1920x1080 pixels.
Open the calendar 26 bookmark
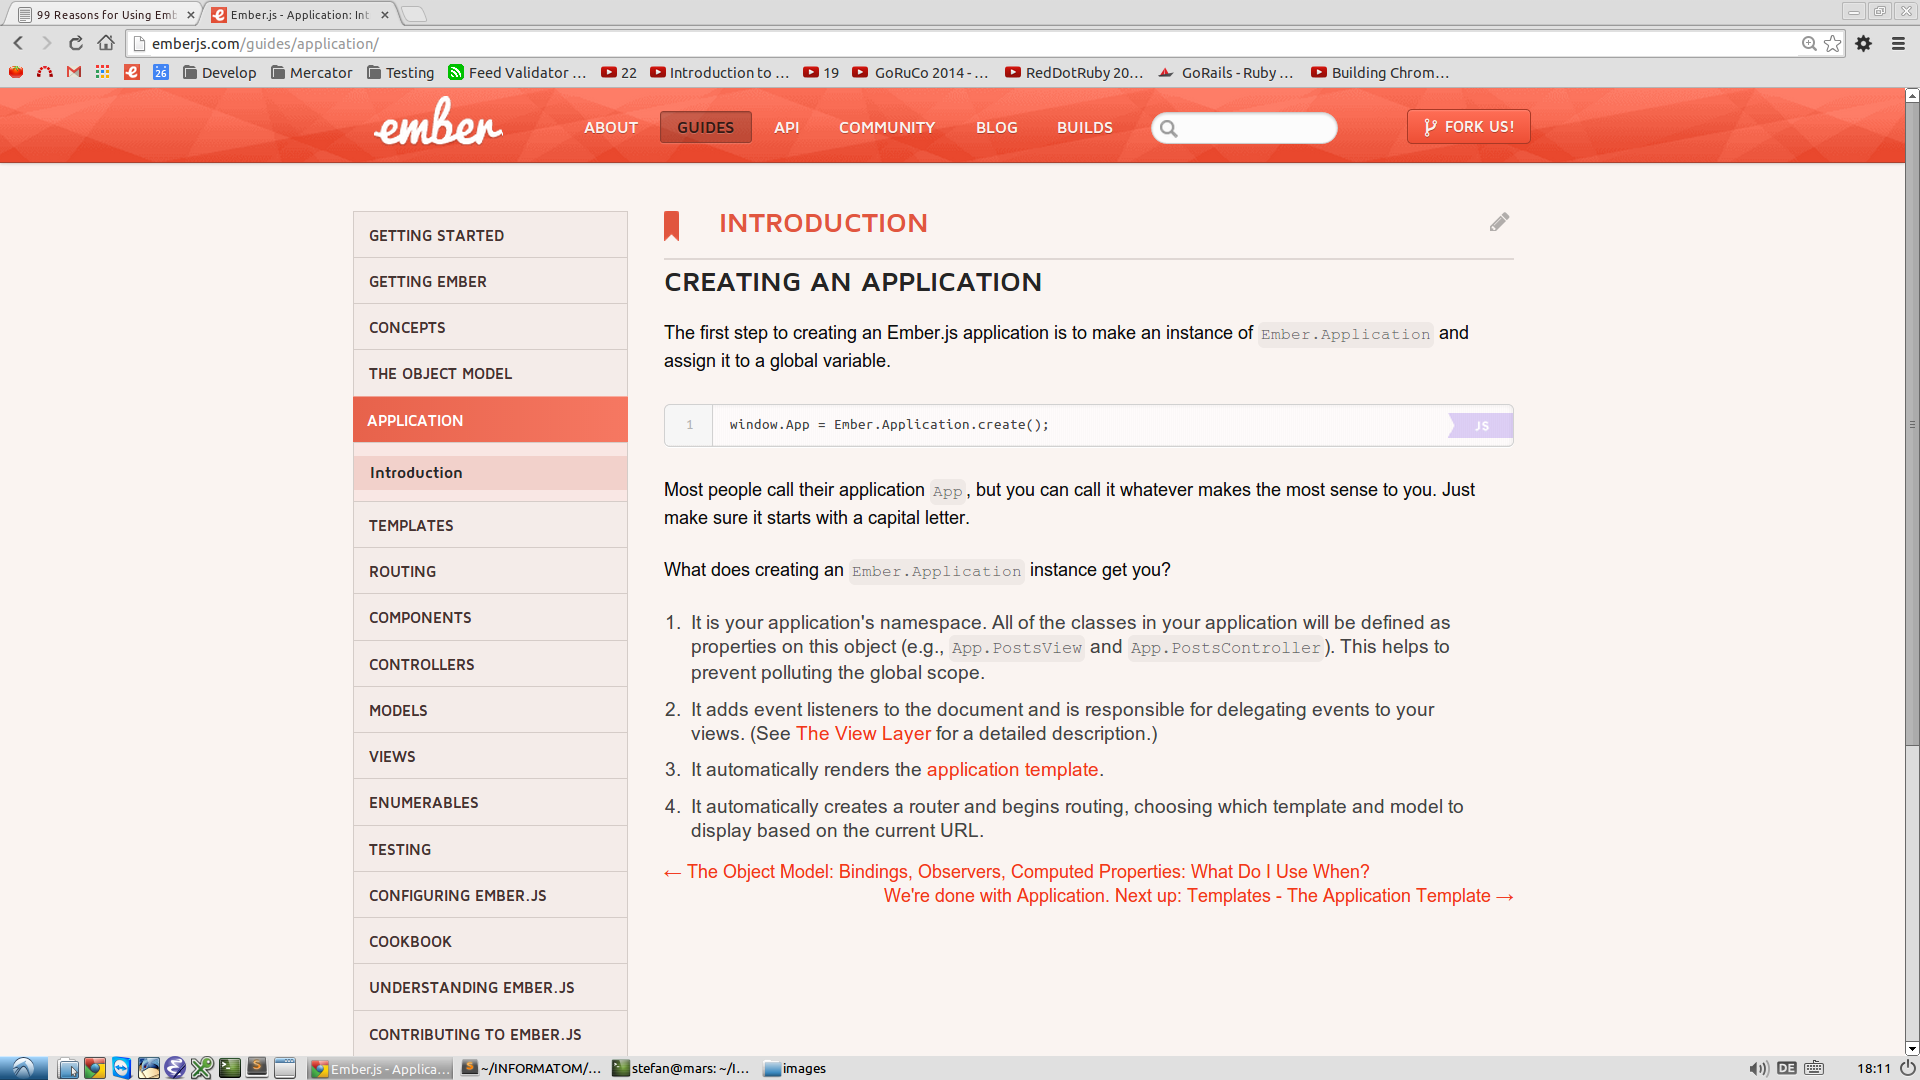pos(161,72)
